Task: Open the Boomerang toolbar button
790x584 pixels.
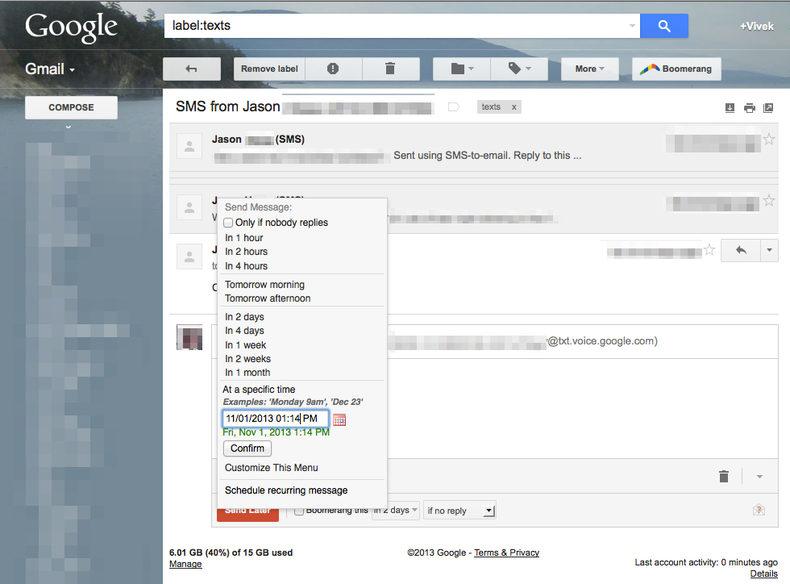Action: point(676,69)
